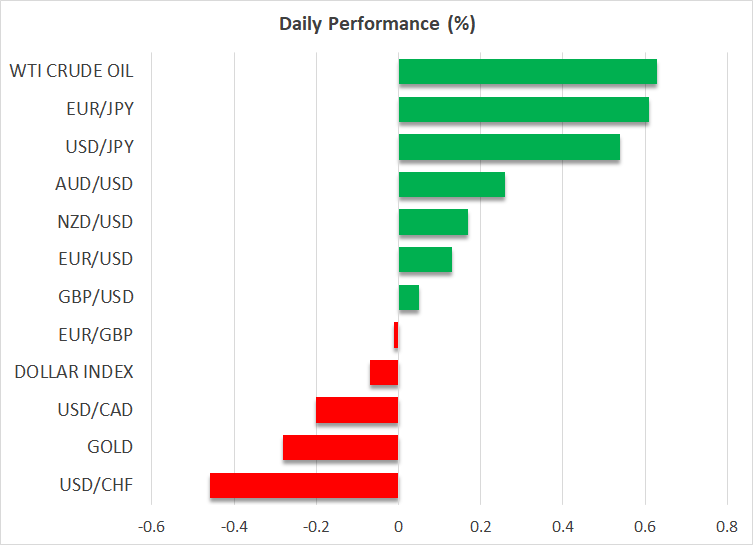Screen dimensions: 753x545
Task: Select the AUD/USD green bar
Action: click(x=451, y=184)
